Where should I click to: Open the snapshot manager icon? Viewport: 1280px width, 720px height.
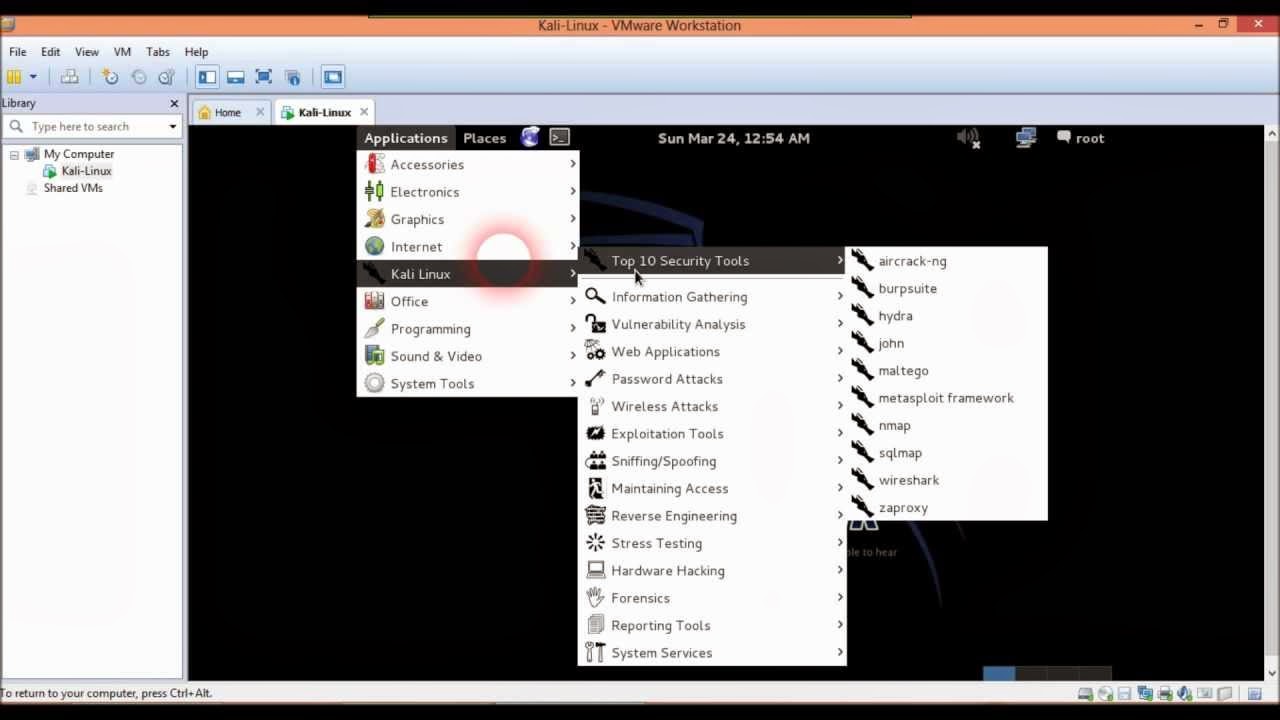pyautogui.click(x=167, y=77)
